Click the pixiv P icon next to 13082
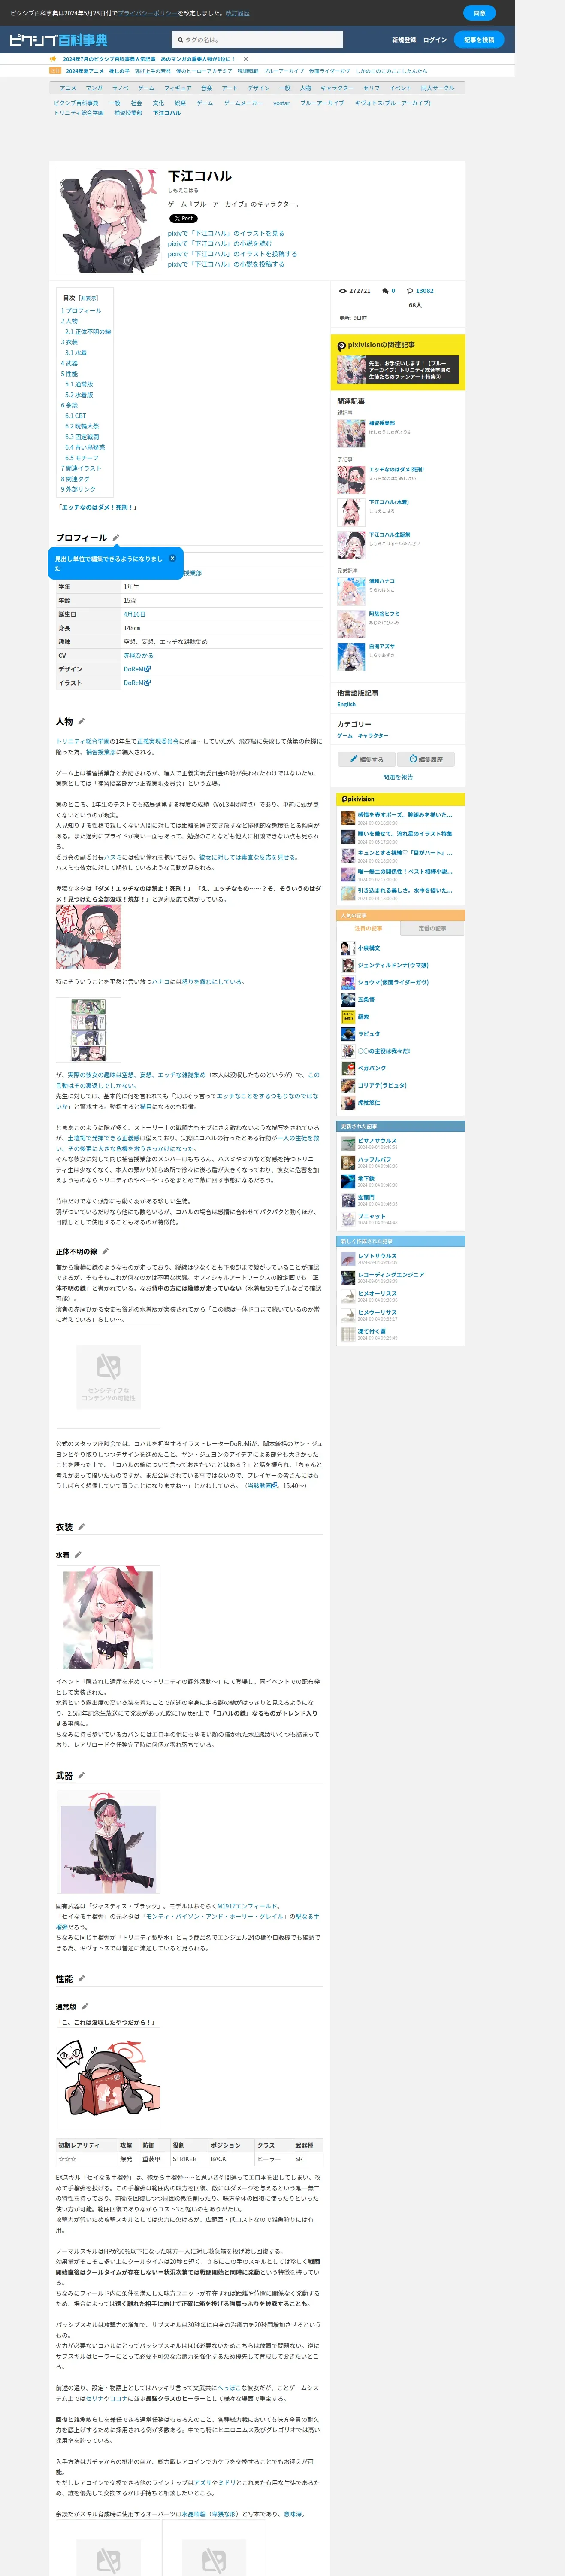Image resolution: width=565 pixels, height=2576 pixels. pos(410,291)
